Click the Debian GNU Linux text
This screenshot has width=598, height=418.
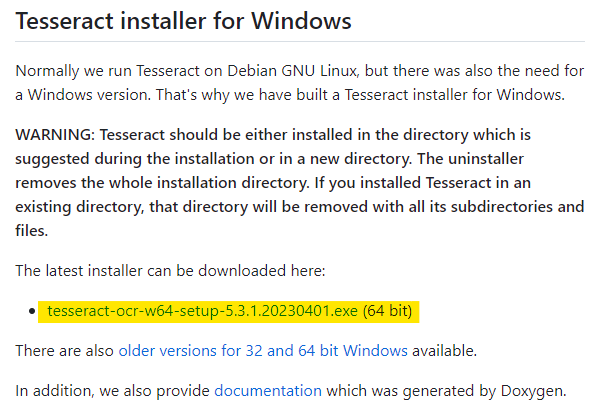(293, 71)
